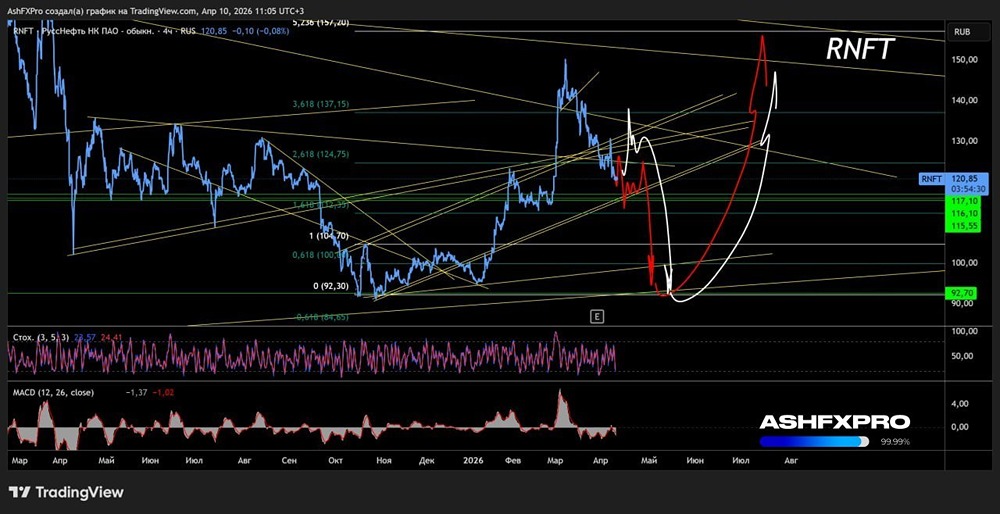
Task: Click the Стох. (3, 5, 3) indicator legend
Action: click(40, 337)
